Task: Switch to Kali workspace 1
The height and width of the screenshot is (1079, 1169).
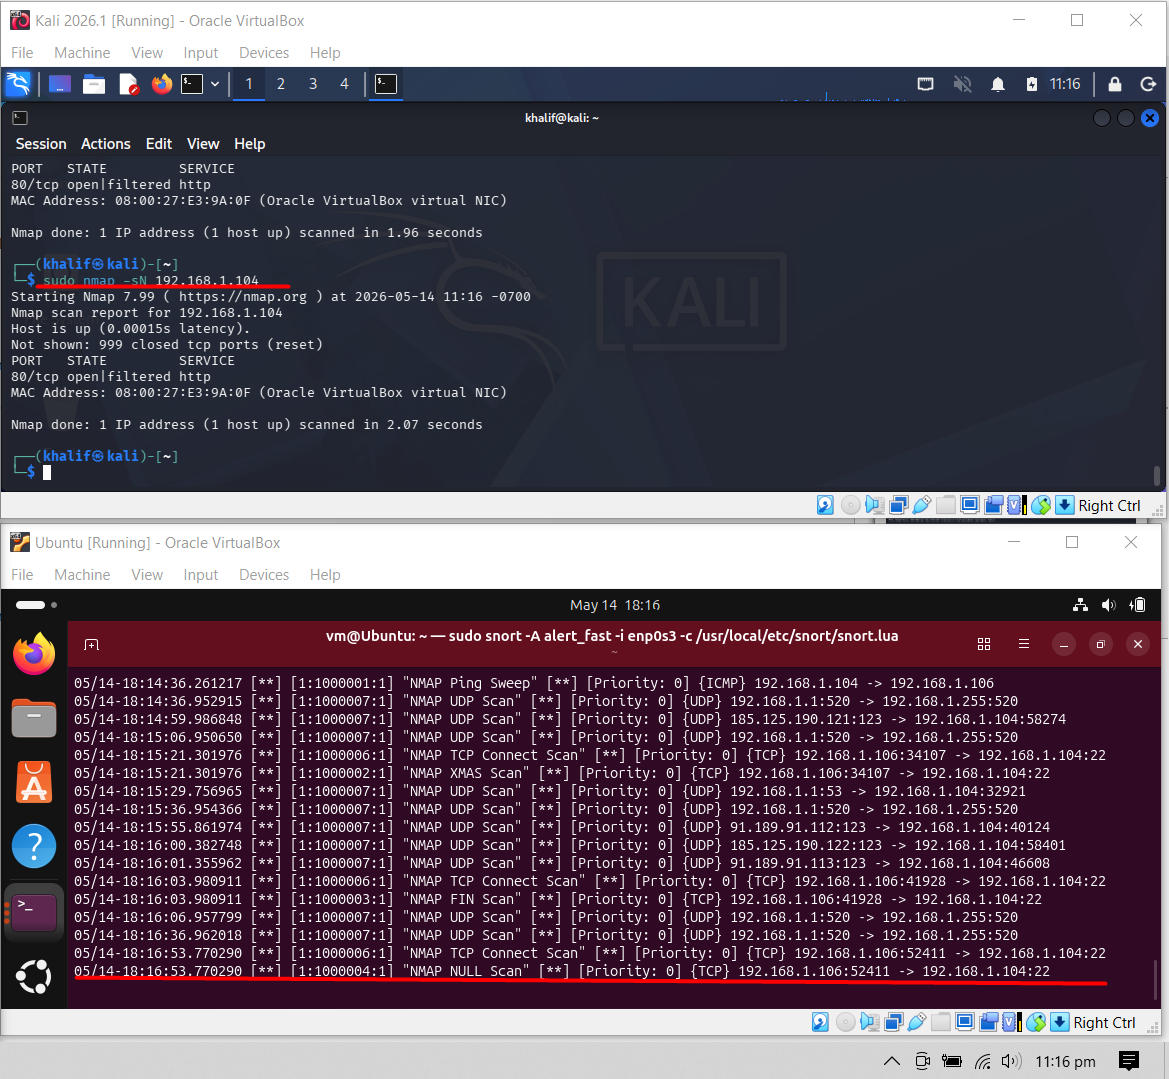Action: (x=249, y=84)
